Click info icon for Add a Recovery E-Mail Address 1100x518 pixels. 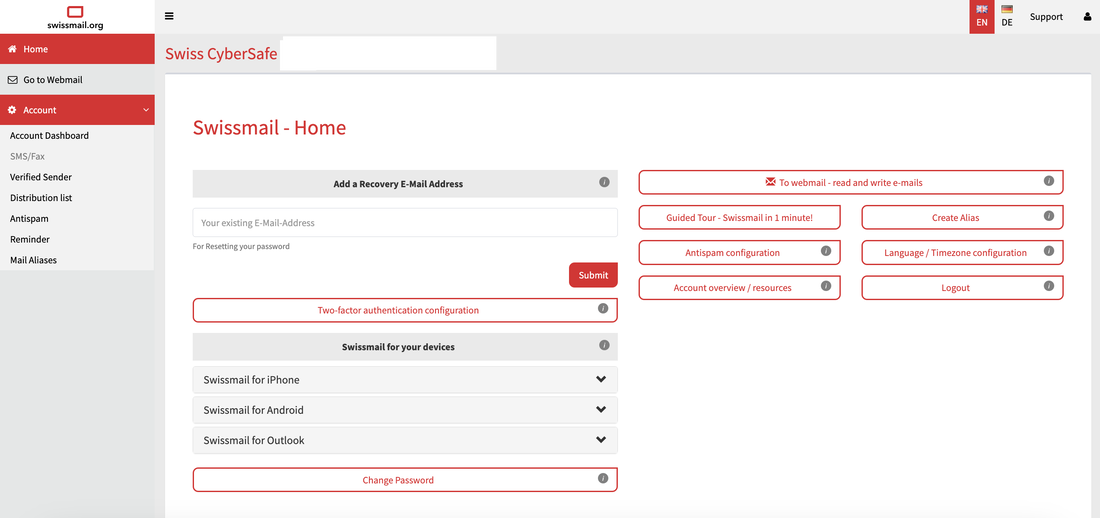(x=604, y=182)
